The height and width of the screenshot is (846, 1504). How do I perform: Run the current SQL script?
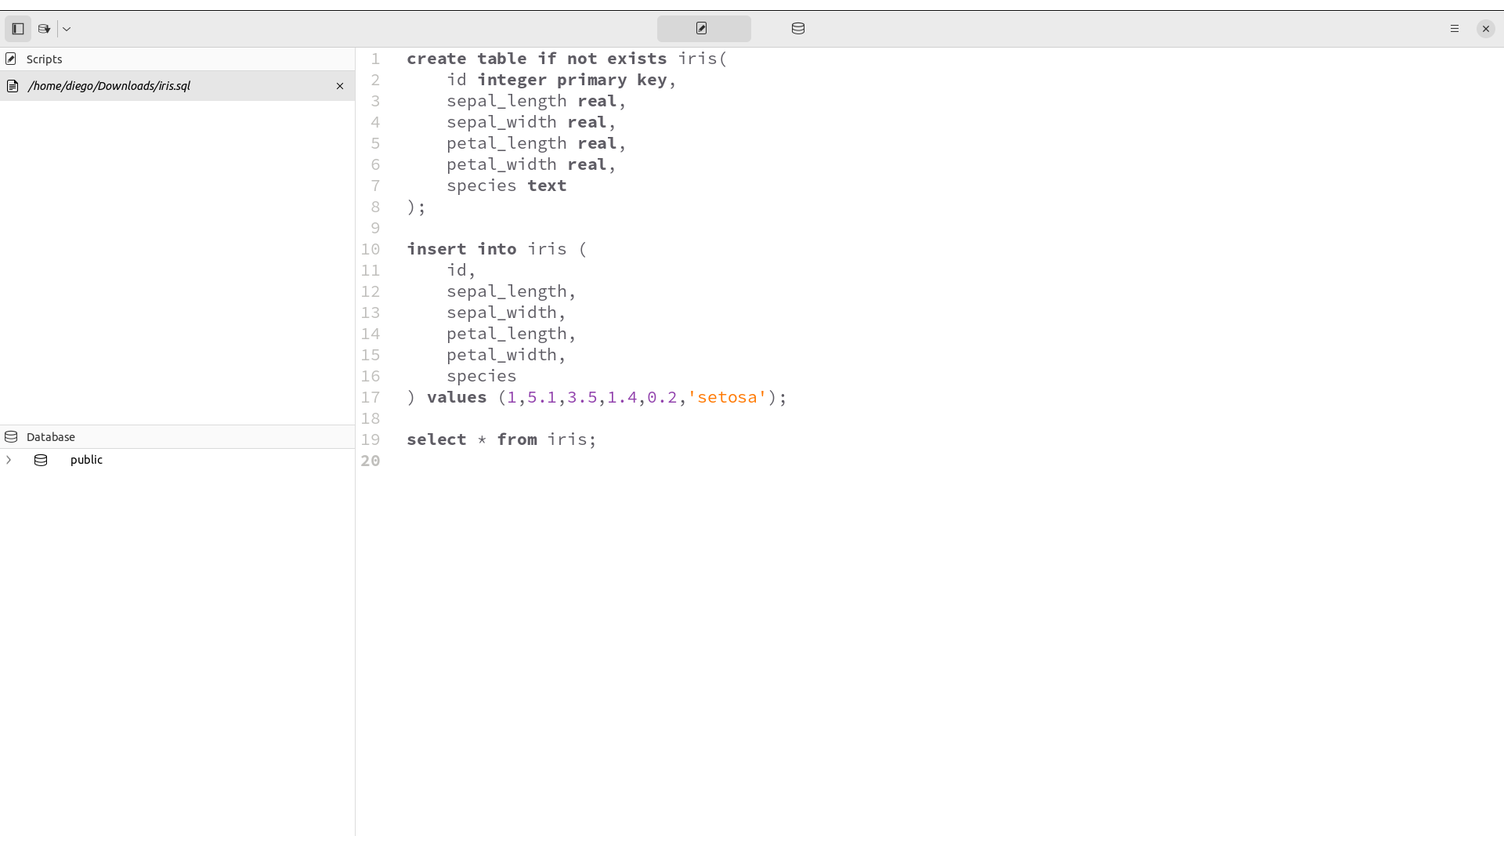tap(44, 28)
